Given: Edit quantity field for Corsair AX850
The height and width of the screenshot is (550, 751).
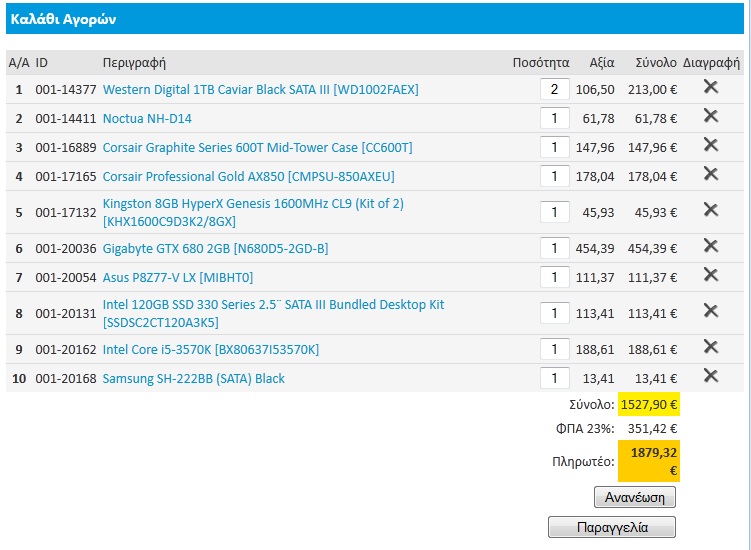Looking at the screenshot, I should click(x=555, y=176).
